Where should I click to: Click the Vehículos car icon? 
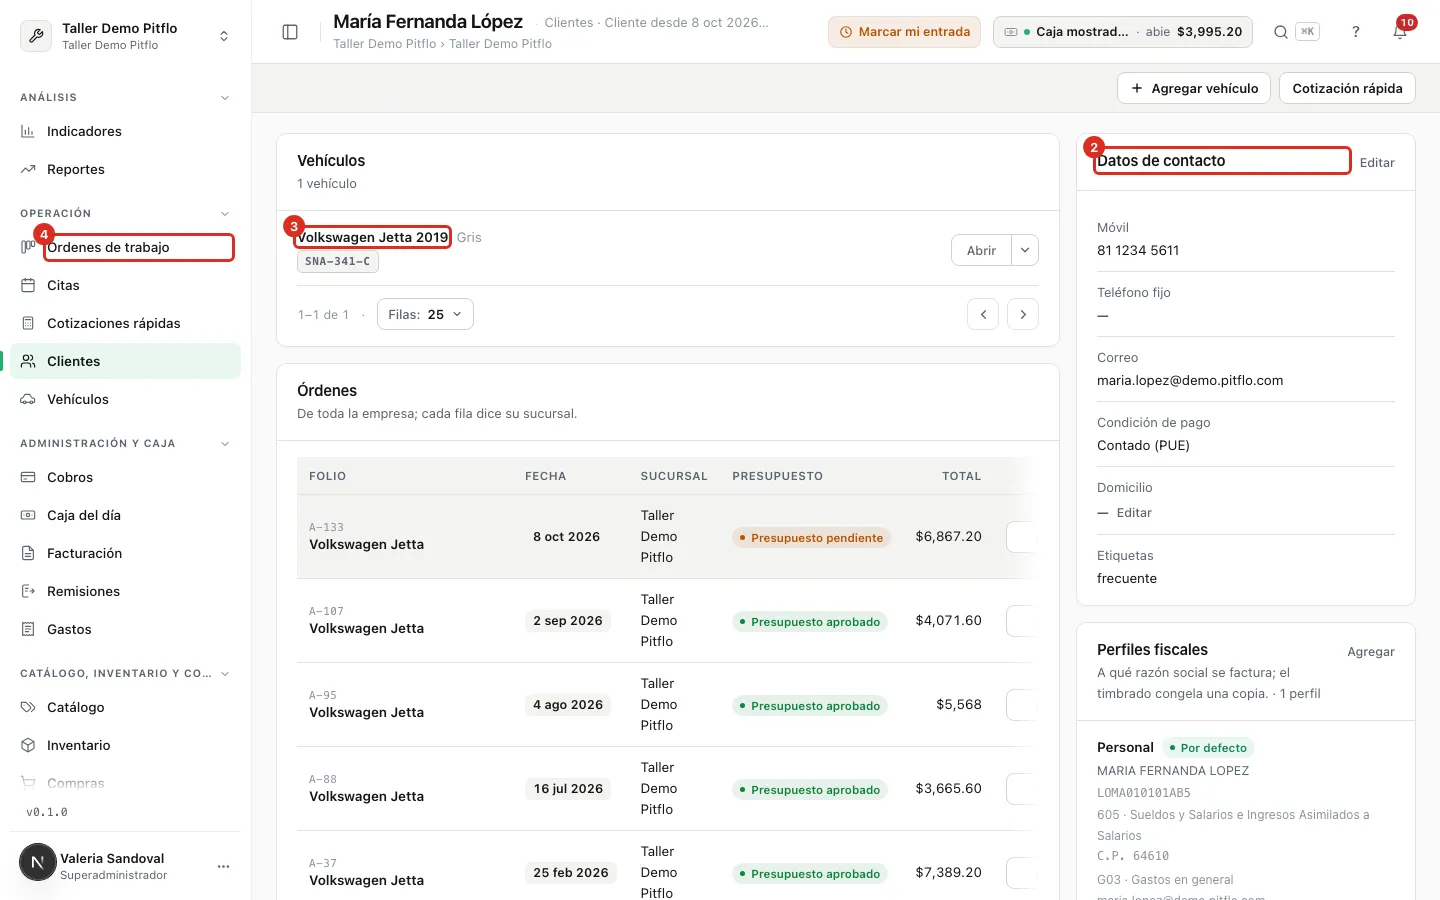click(28, 399)
